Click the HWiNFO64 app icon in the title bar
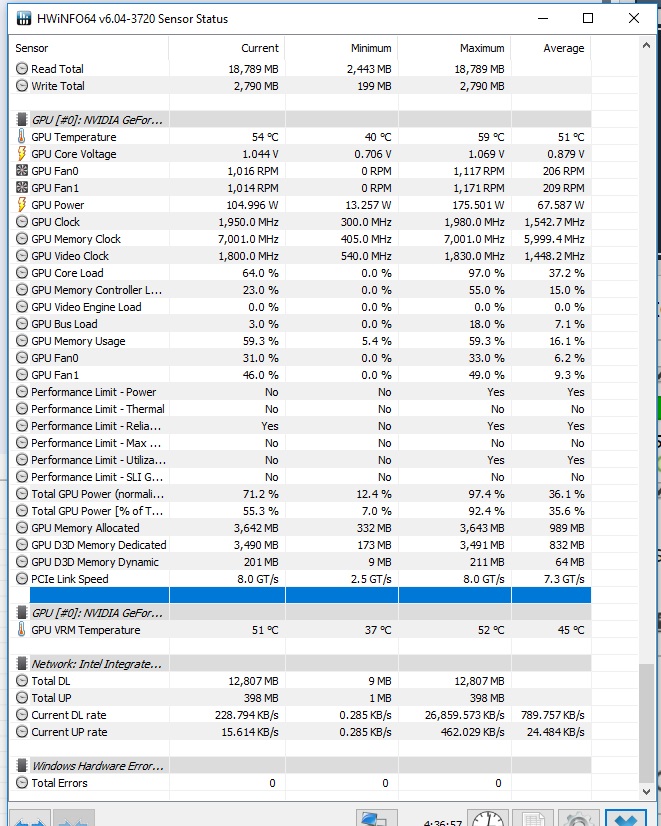661x826 pixels. coord(24,19)
